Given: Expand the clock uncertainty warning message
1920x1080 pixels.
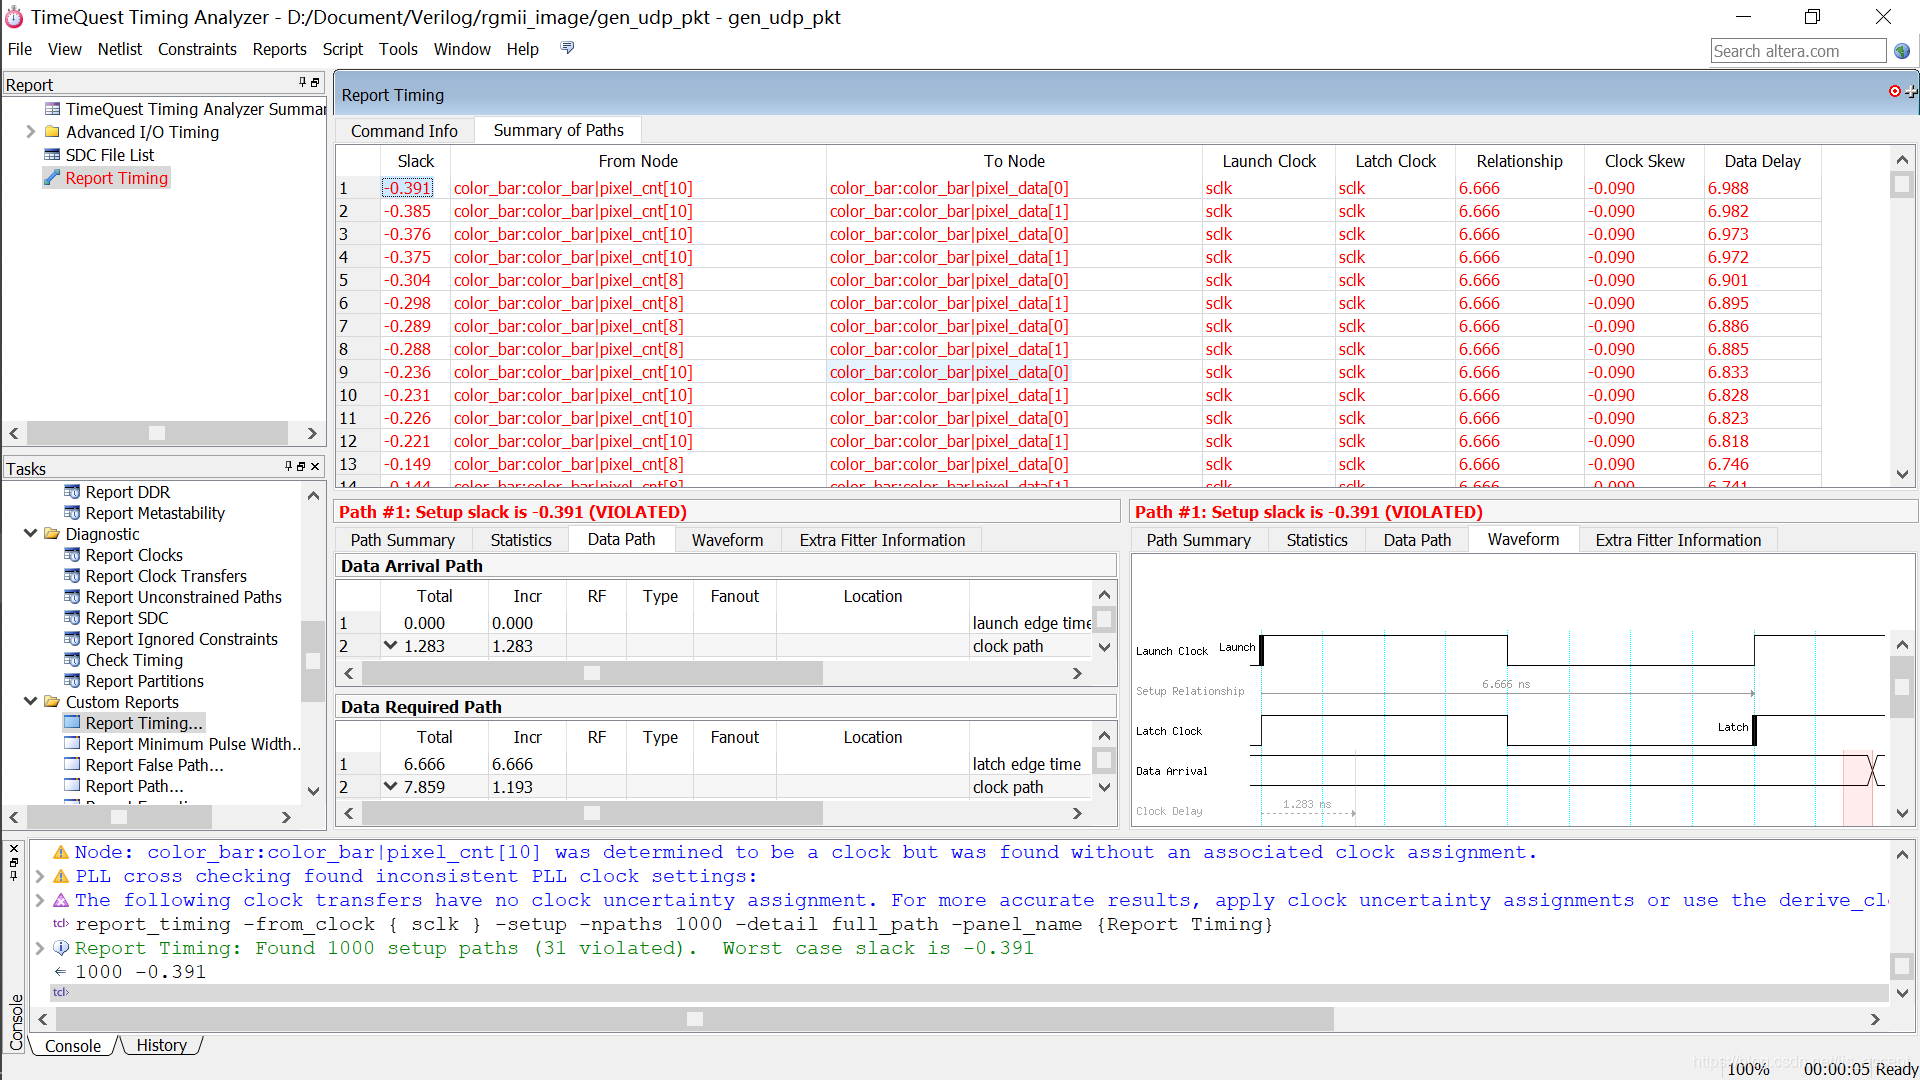Looking at the screenshot, I should click(x=39, y=900).
